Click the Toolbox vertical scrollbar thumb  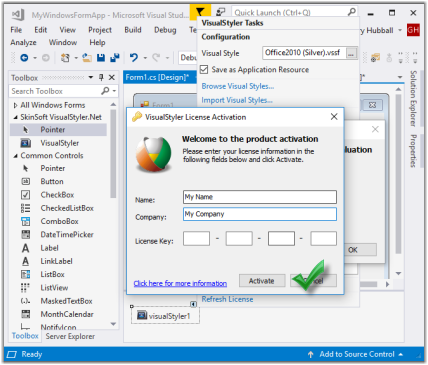pos(113,154)
